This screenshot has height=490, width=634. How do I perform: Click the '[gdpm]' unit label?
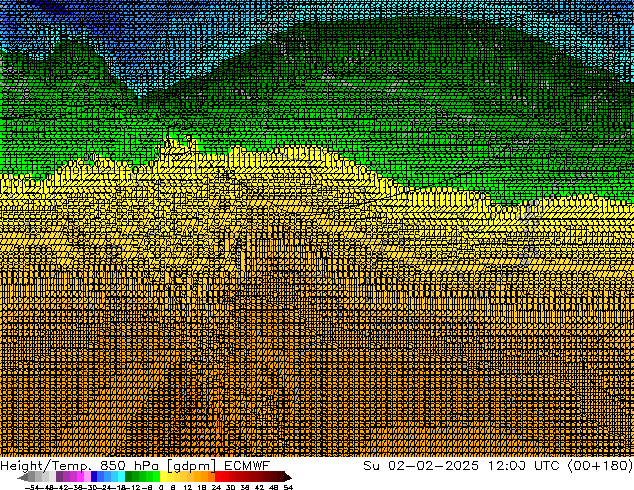pos(192,466)
